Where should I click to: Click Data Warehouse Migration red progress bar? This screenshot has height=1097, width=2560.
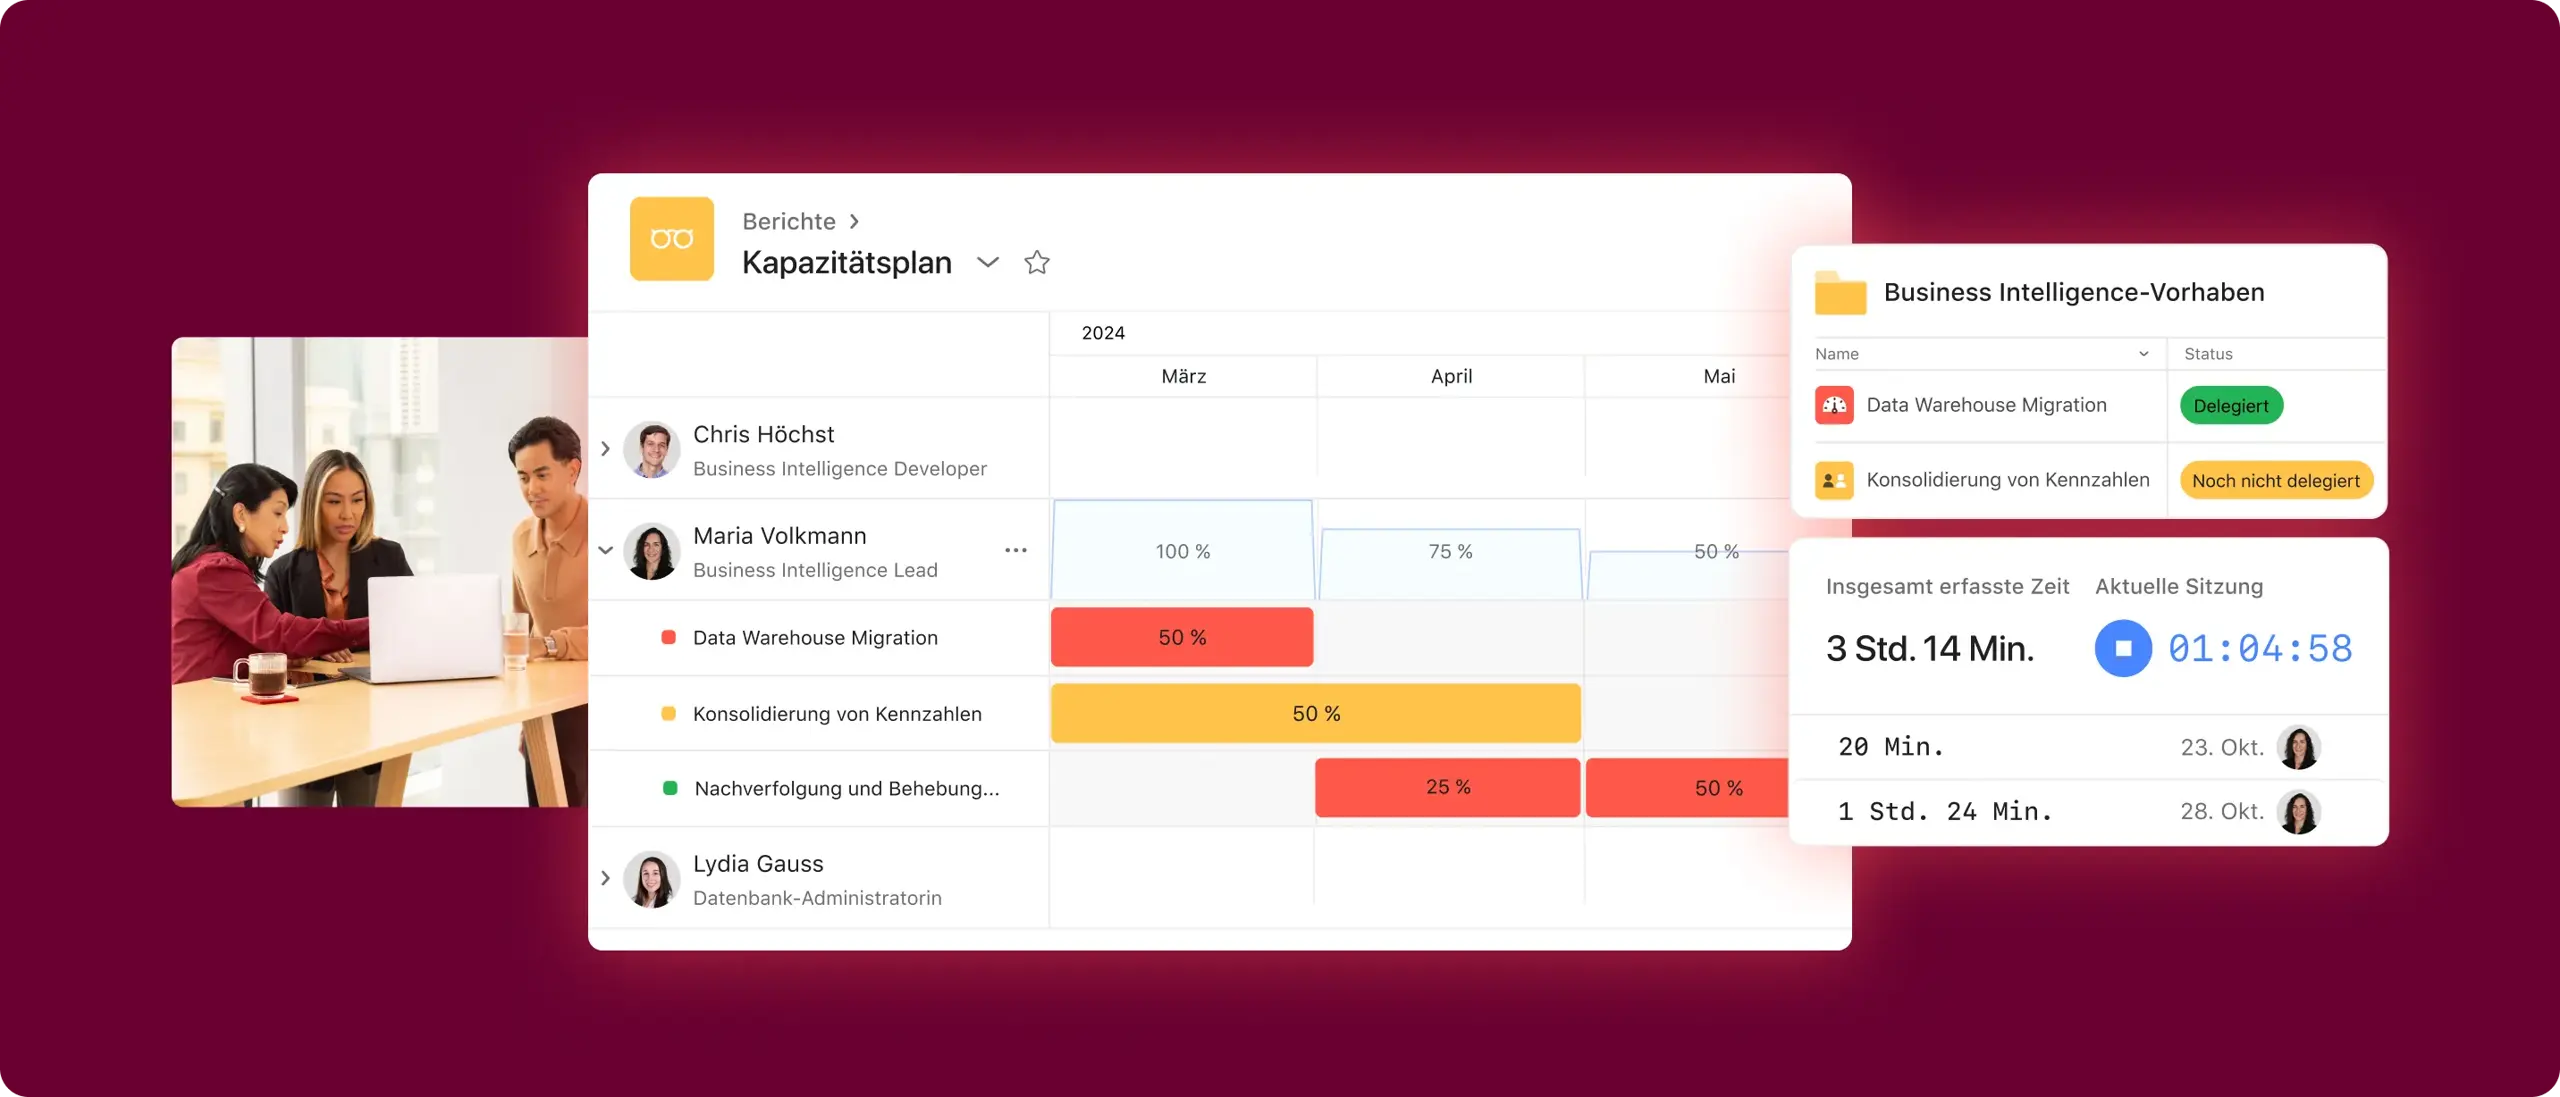(1182, 637)
